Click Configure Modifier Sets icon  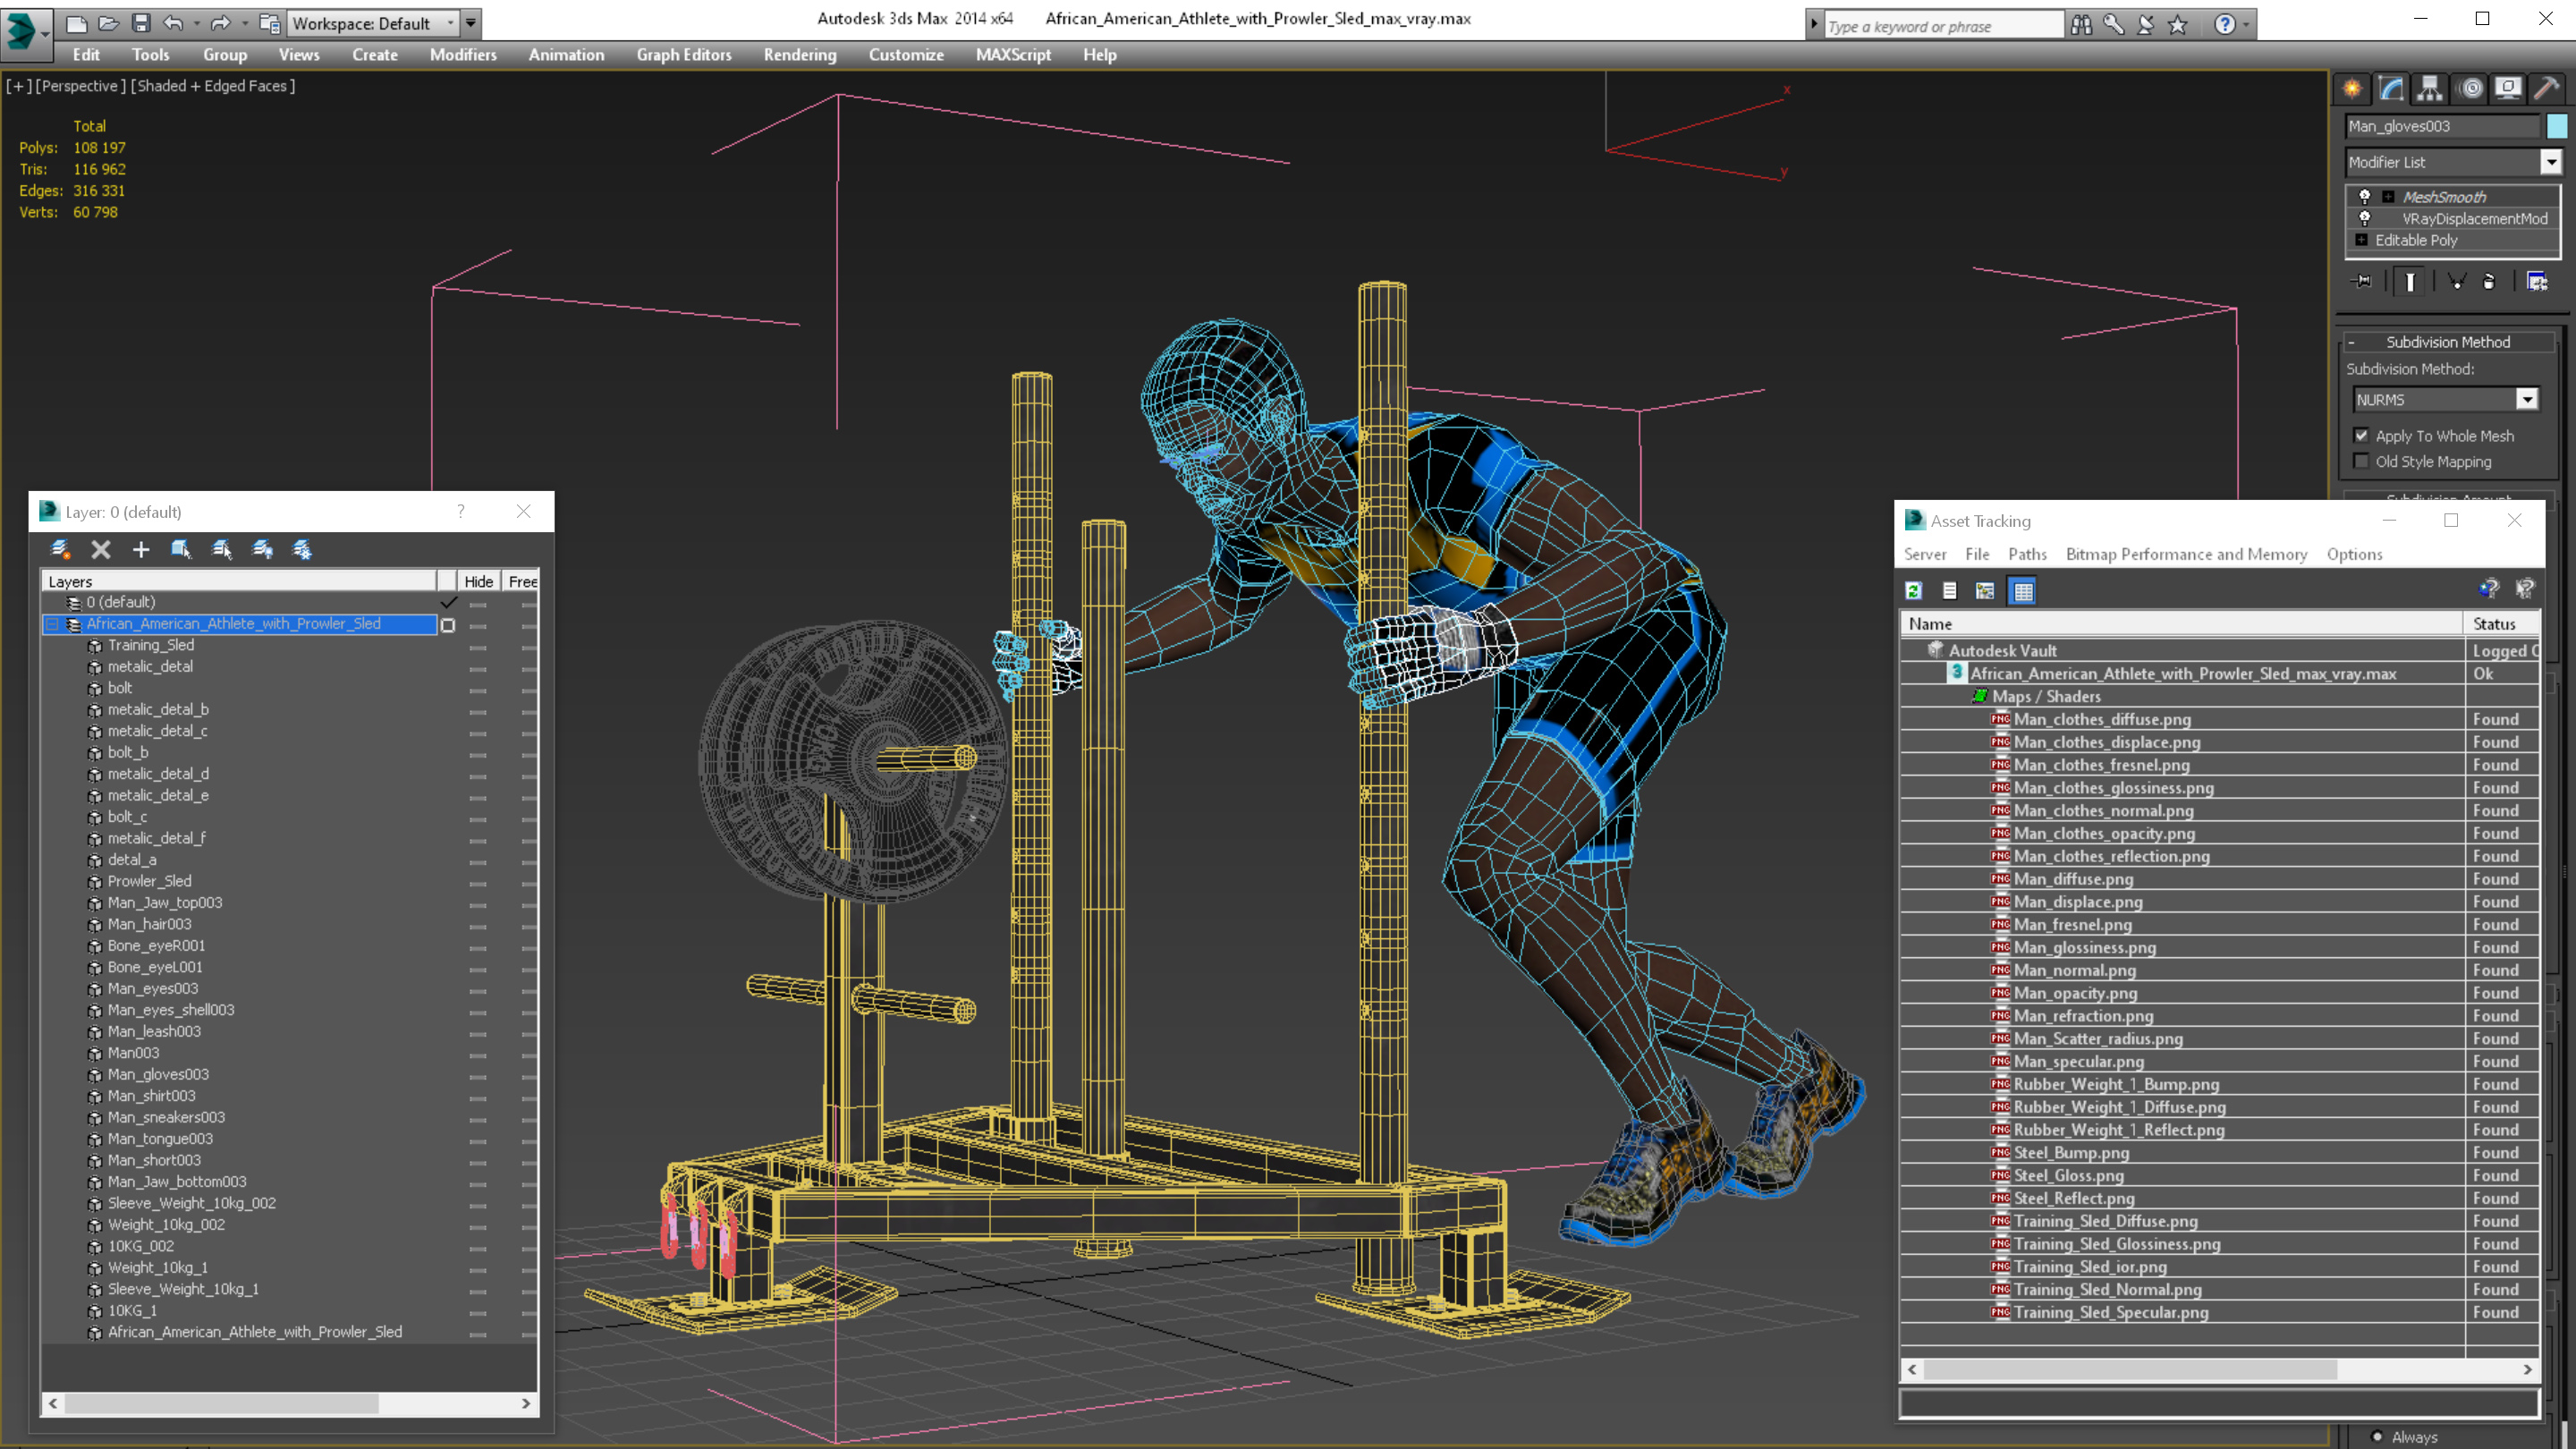click(2537, 282)
